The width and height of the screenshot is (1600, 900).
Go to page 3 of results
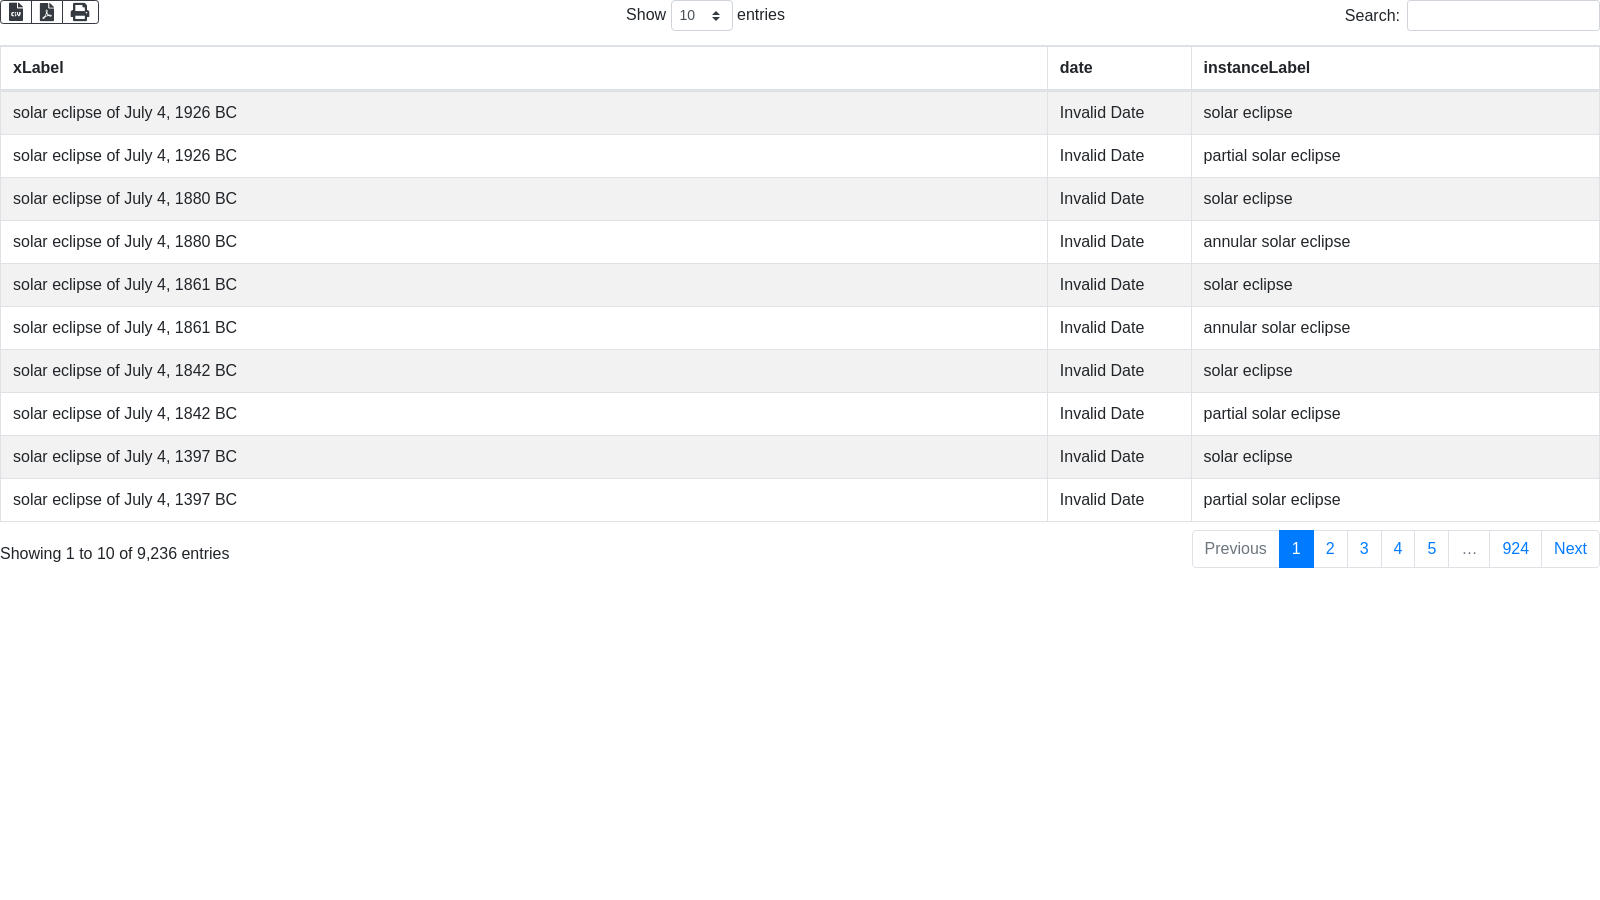[x=1364, y=549]
